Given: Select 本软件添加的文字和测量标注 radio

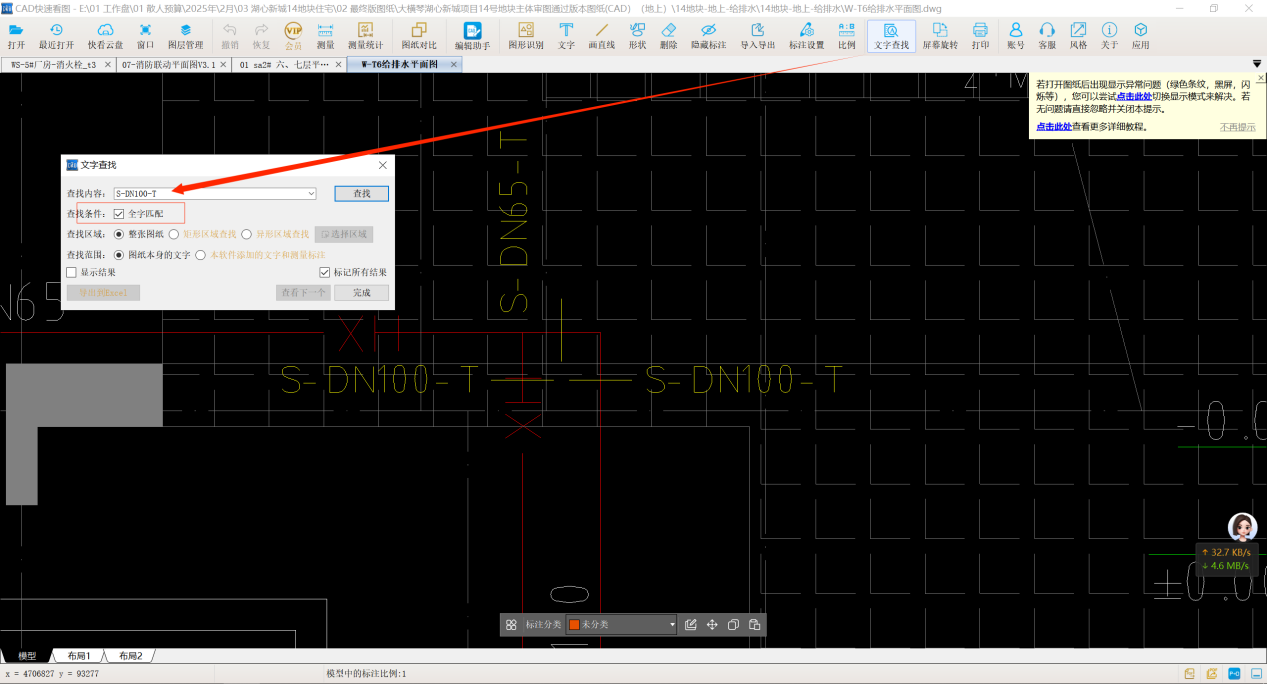Looking at the screenshot, I should 200,255.
